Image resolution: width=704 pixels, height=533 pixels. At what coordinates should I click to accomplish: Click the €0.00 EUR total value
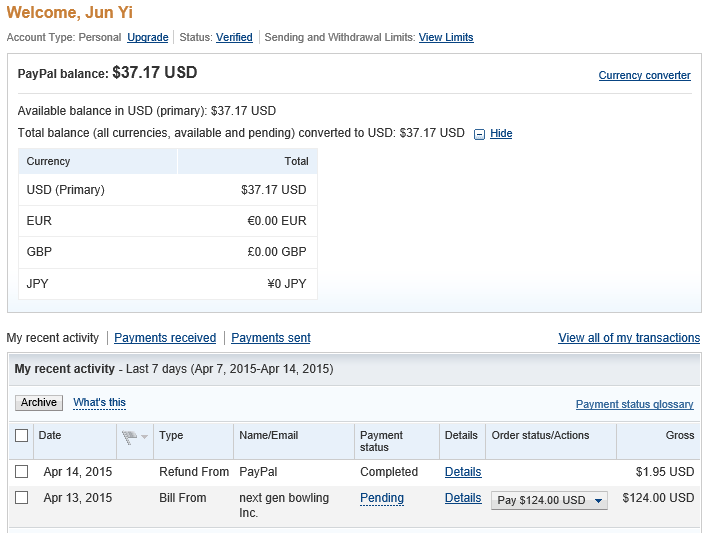(277, 221)
